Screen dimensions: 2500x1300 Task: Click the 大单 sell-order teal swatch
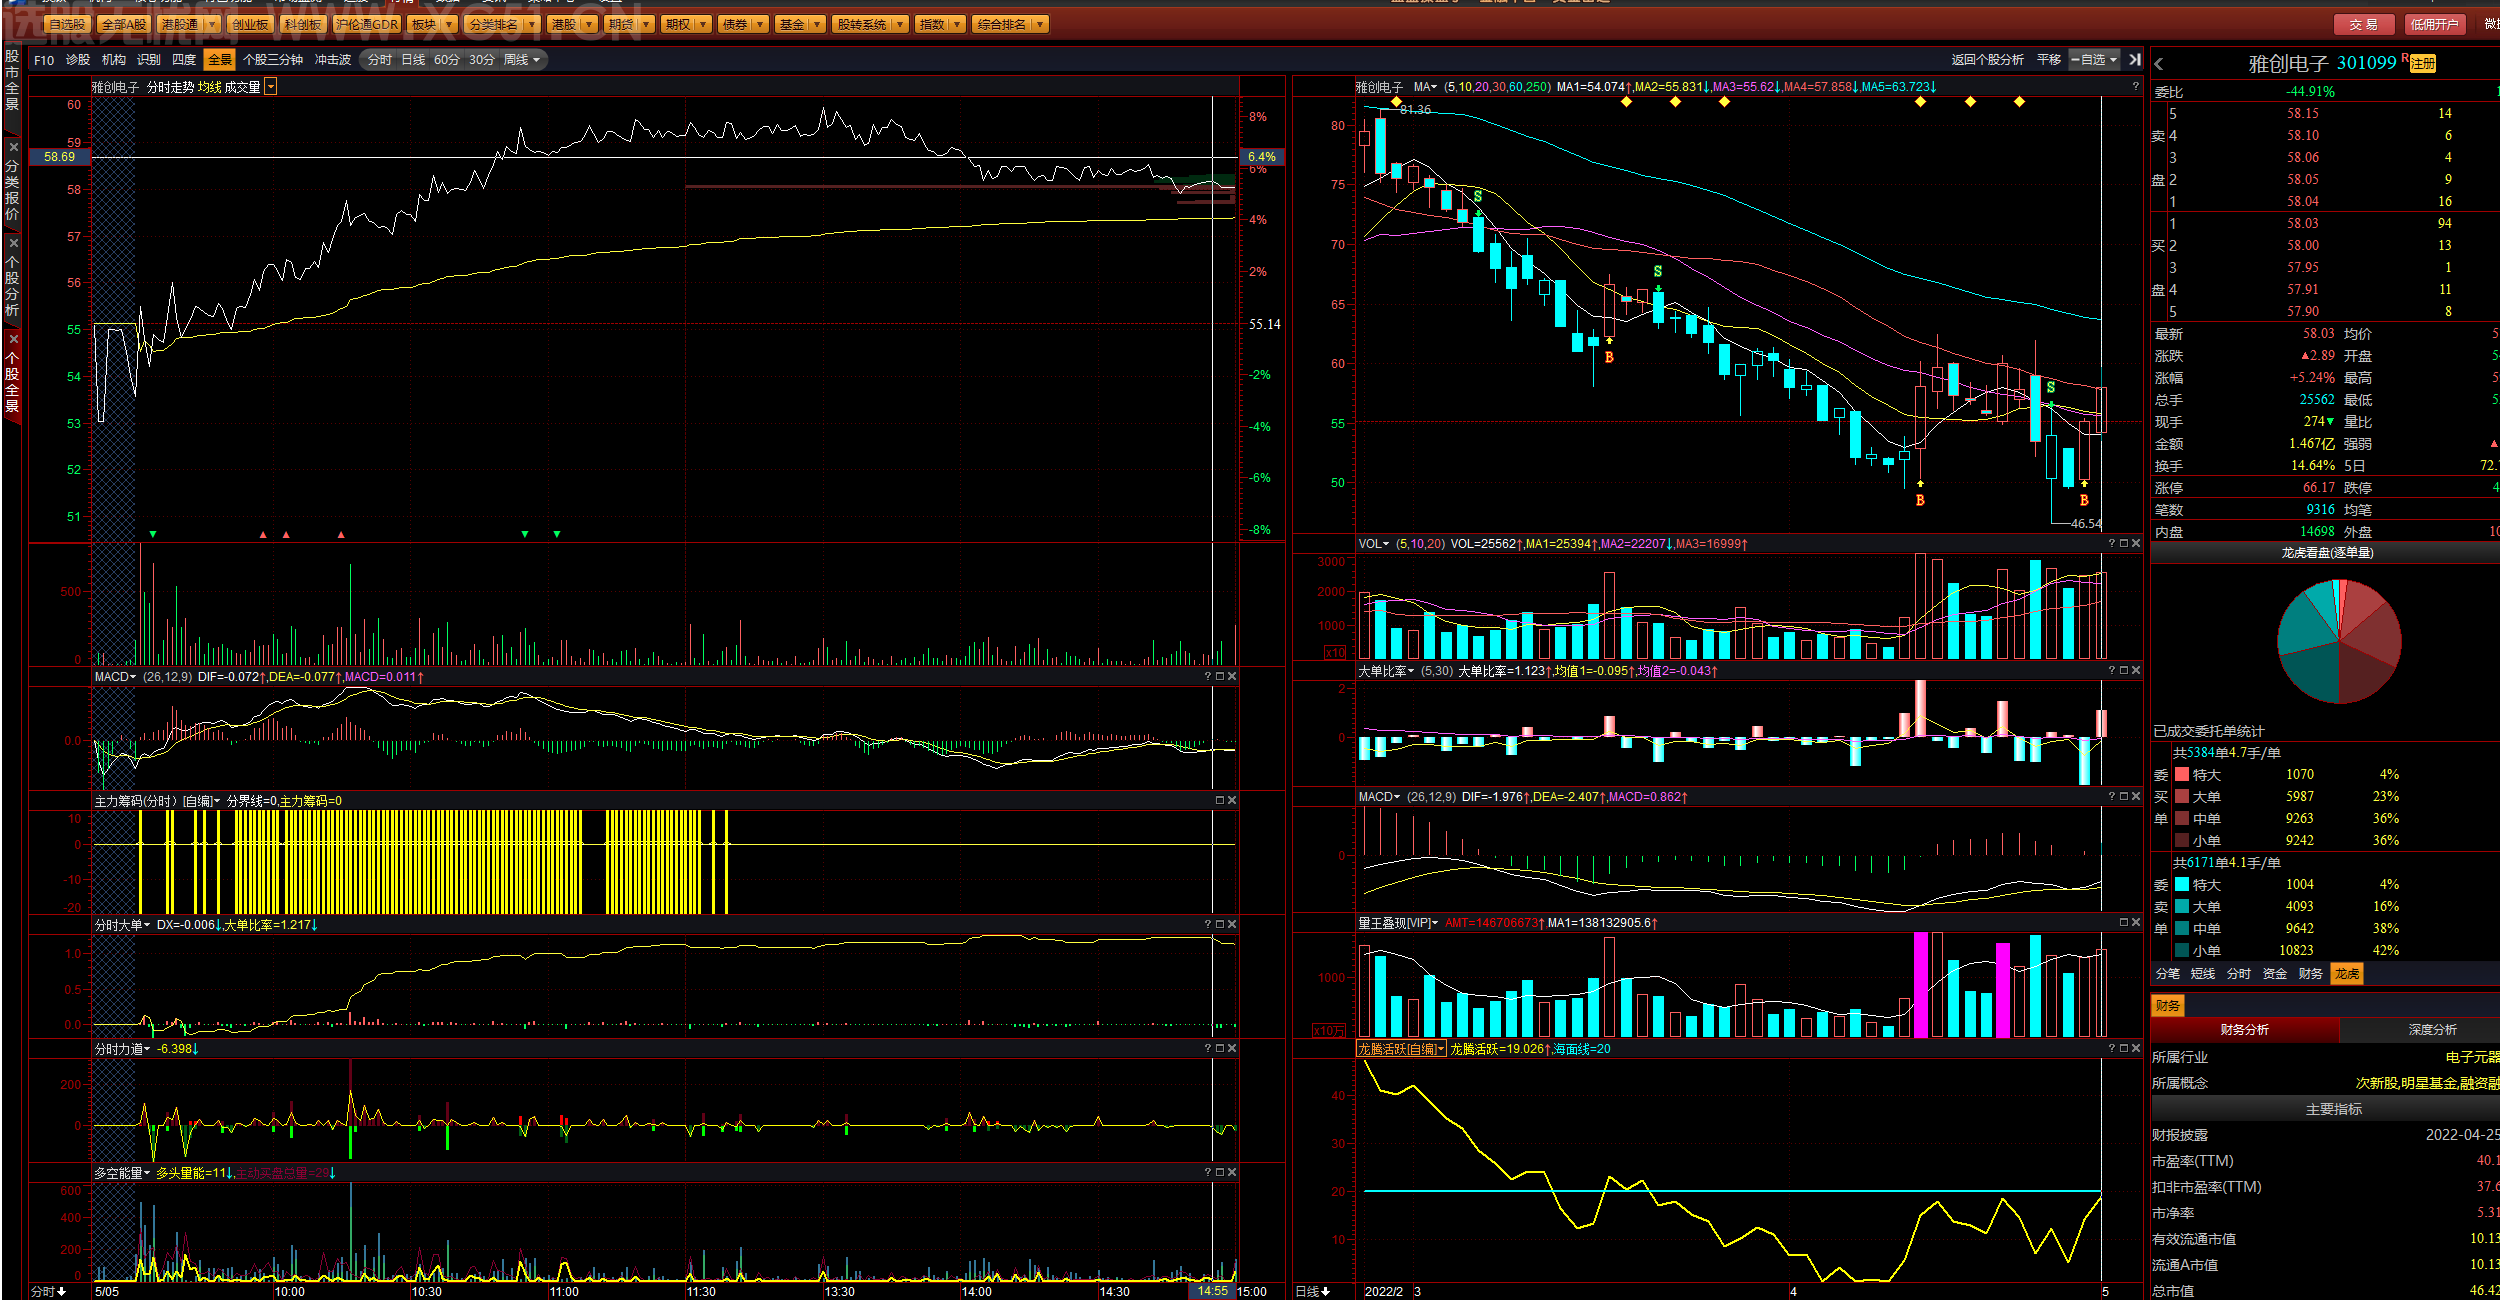2182,907
